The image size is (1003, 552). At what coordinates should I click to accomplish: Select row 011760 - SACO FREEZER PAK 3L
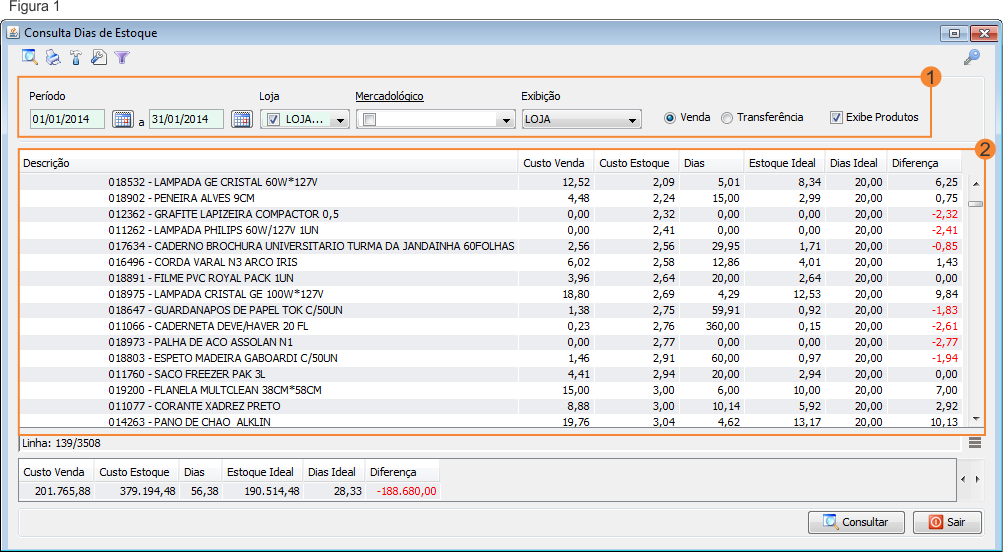coord(491,374)
